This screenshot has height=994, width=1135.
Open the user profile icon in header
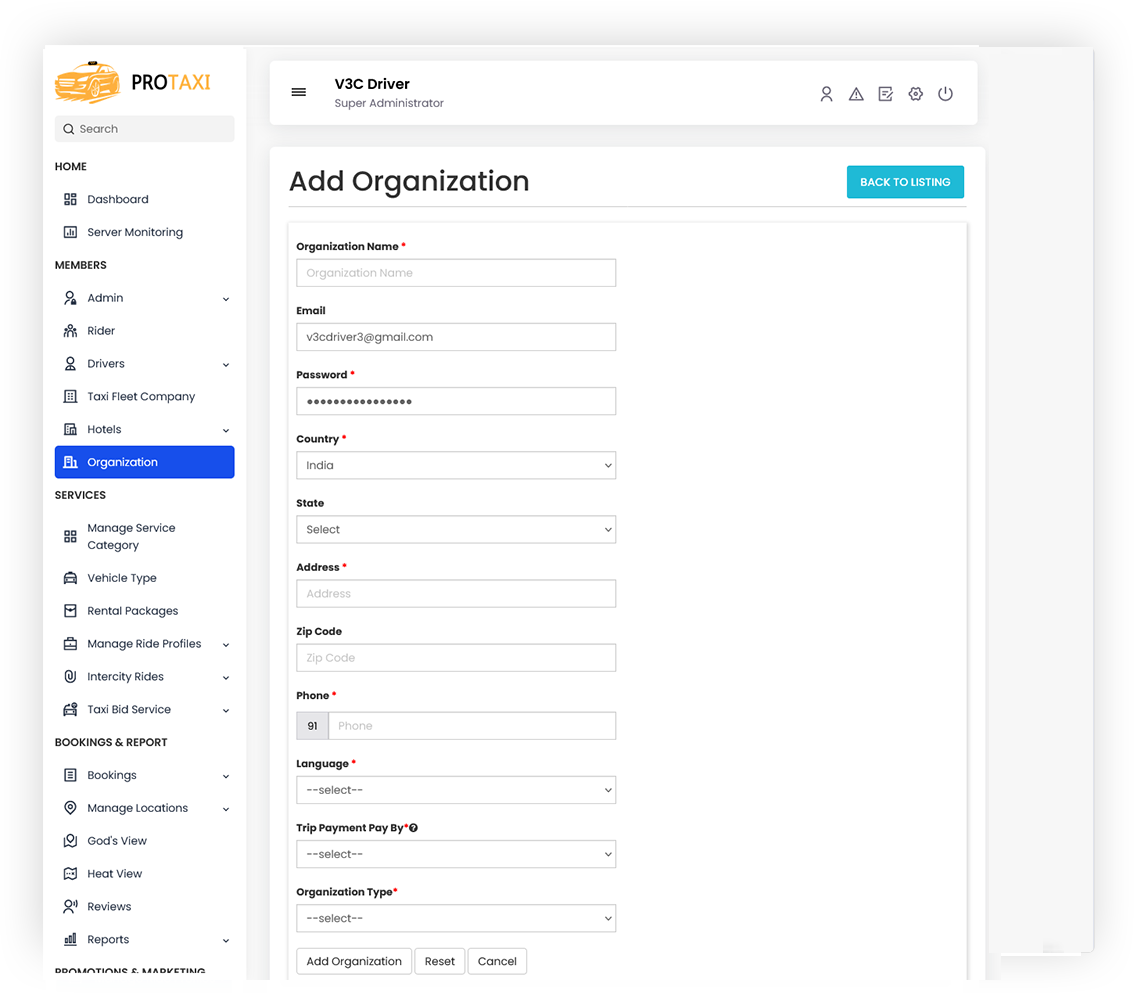[826, 93]
